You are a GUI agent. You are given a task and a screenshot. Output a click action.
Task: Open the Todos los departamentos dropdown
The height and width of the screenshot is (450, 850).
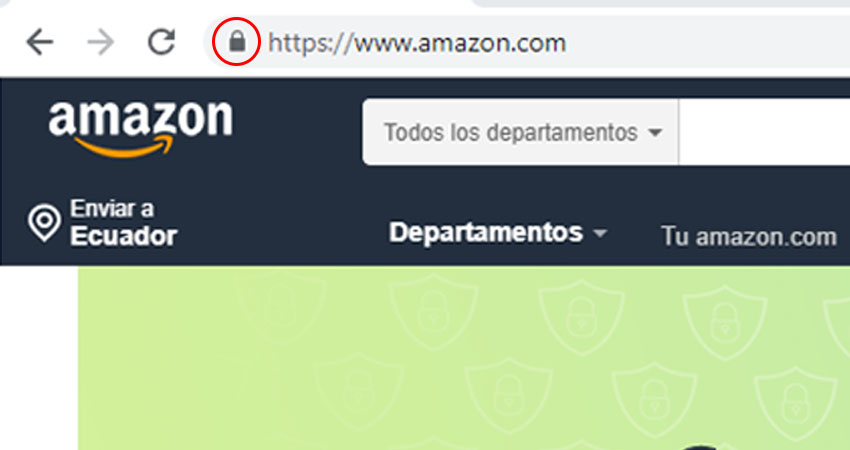click(521, 132)
